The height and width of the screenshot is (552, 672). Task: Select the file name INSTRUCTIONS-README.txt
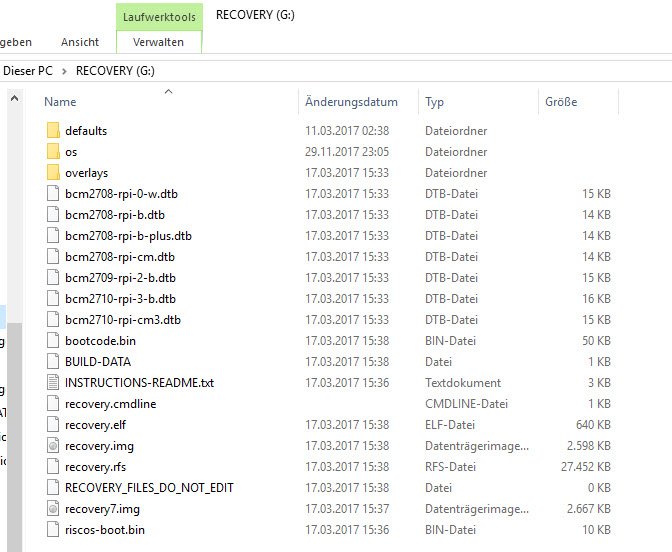coord(139,383)
